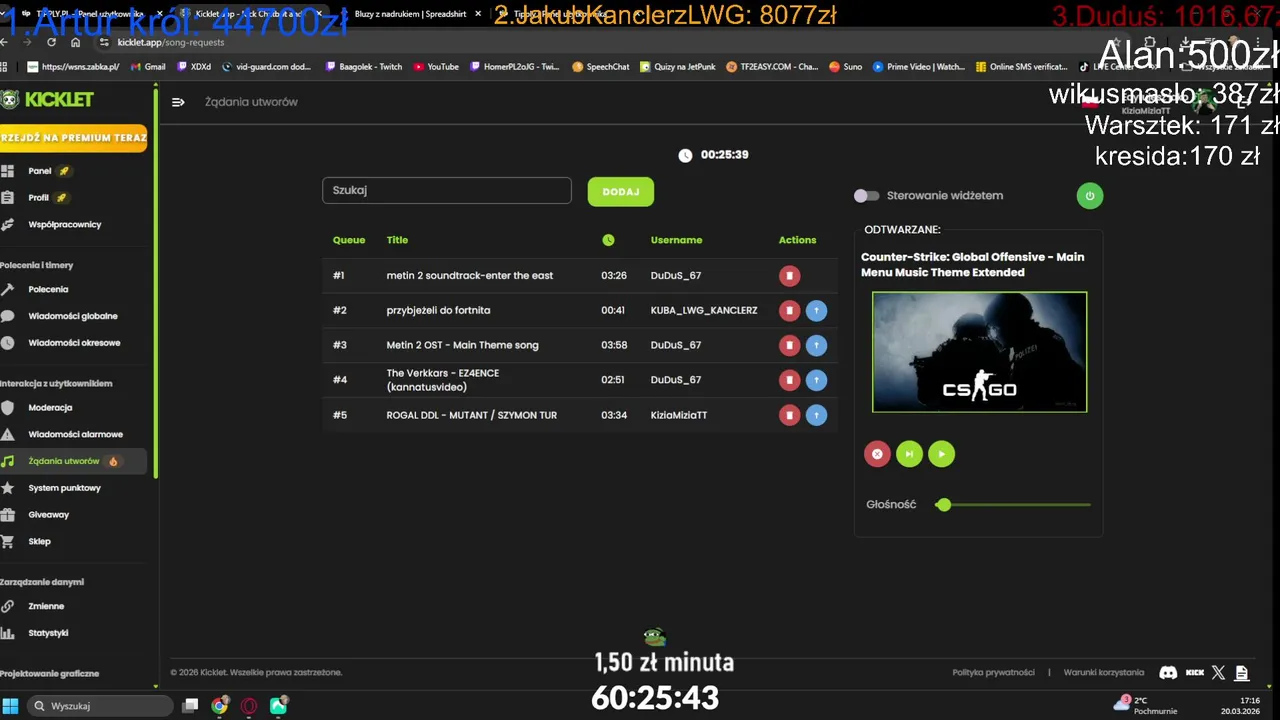
Task: Click the Szukaj search field
Action: tap(447, 190)
